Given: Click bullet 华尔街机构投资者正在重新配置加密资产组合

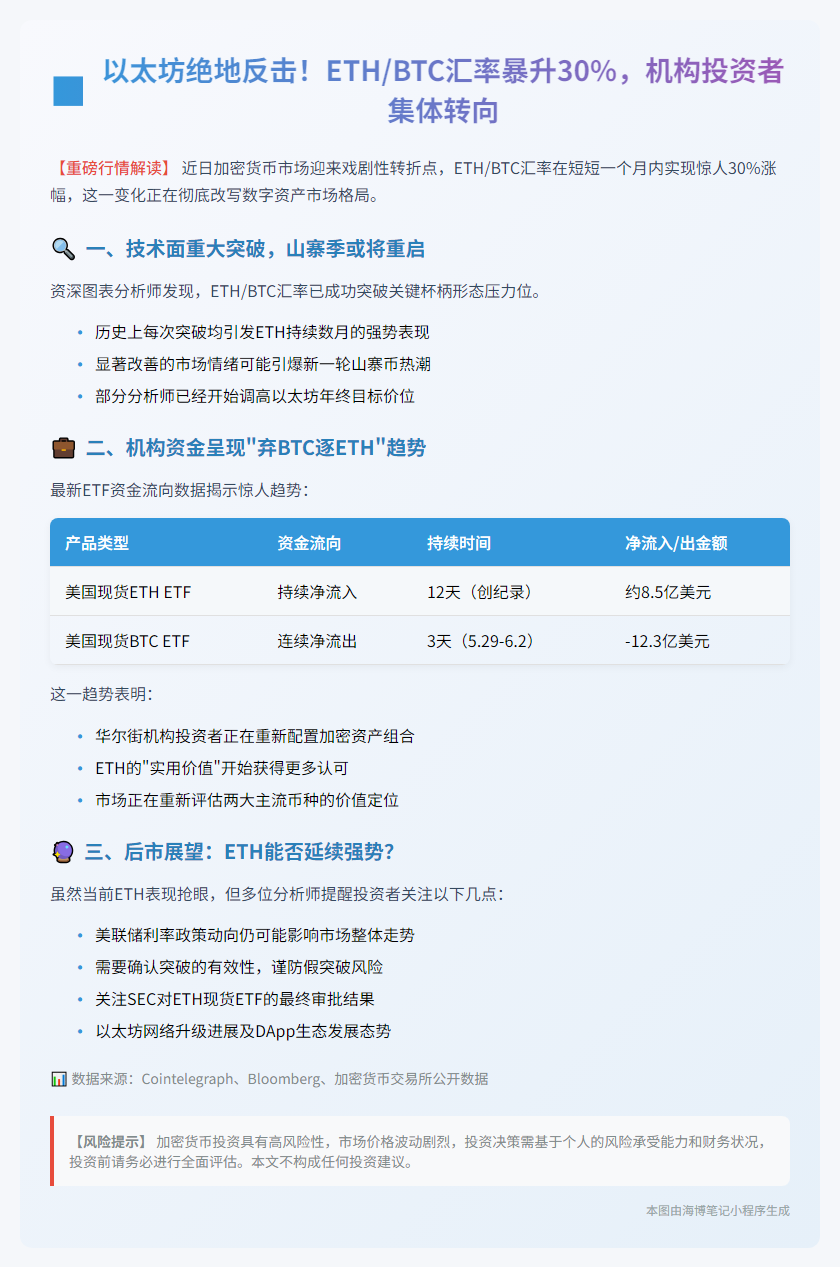Looking at the screenshot, I should (x=254, y=736).
